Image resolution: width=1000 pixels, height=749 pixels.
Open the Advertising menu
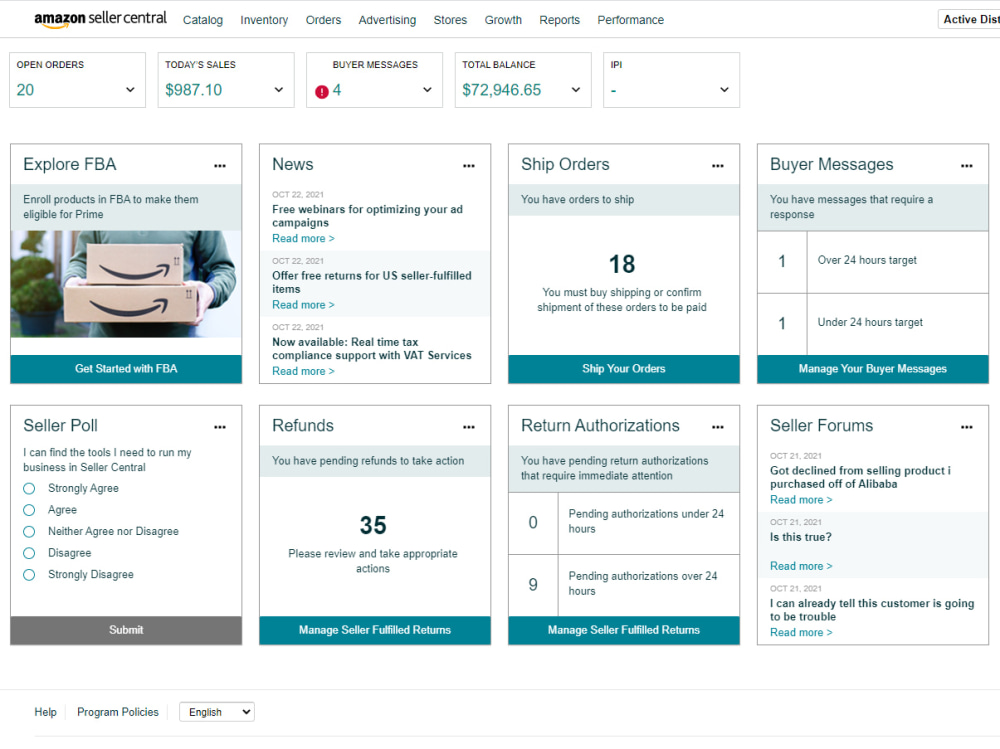387,20
